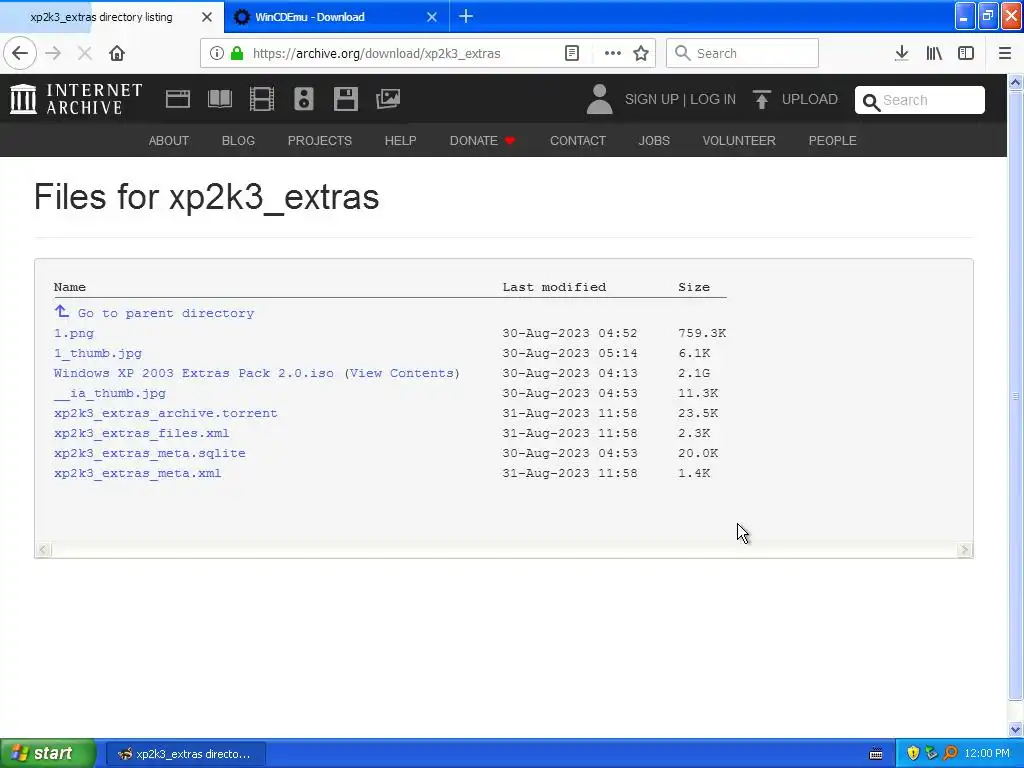The height and width of the screenshot is (768, 1024).
Task: Click the user avatar silhouette icon
Action: 599,99
